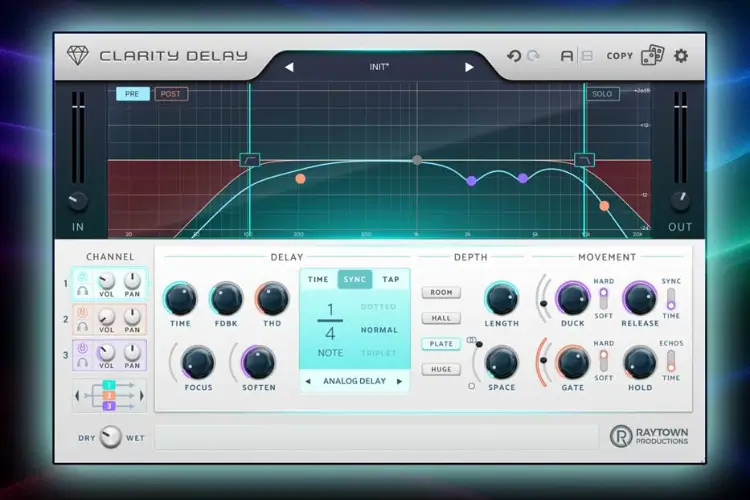Toggle channel 2 power icon

pos(83,313)
